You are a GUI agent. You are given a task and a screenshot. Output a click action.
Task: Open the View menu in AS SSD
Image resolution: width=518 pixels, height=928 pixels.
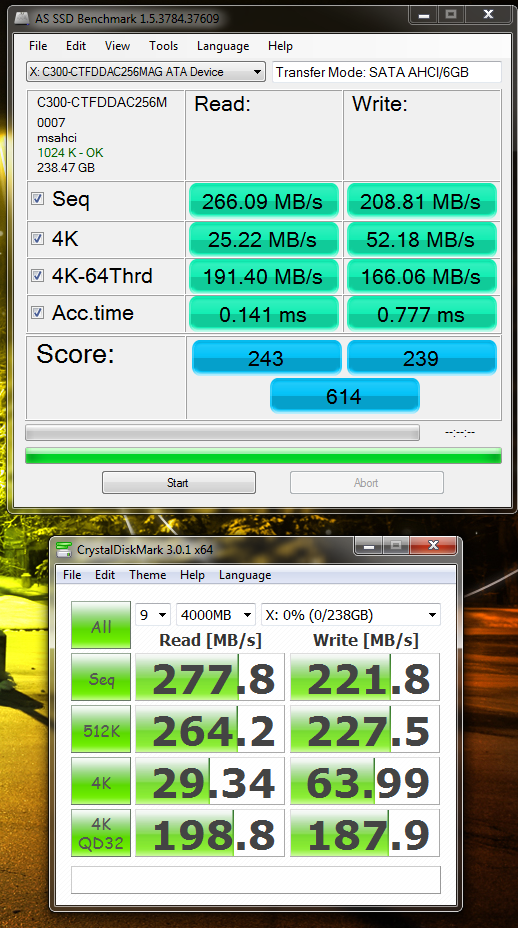pyautogui.click(x=117, y=46)
